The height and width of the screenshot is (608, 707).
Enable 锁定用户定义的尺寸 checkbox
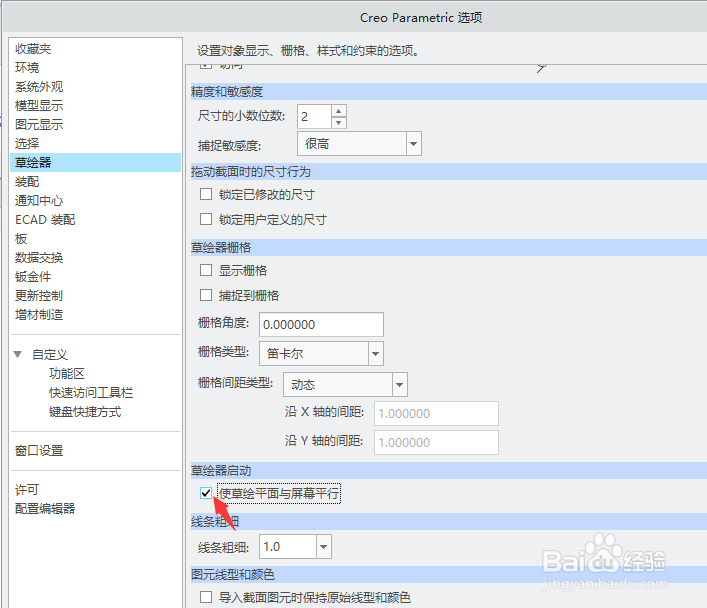(x=206, y=219)
